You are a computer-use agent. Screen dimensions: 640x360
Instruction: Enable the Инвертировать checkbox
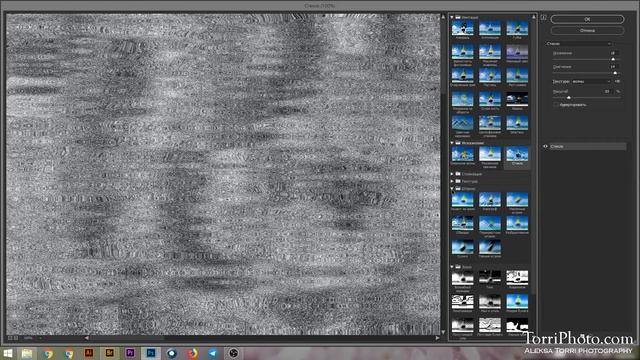coord(556,105)
